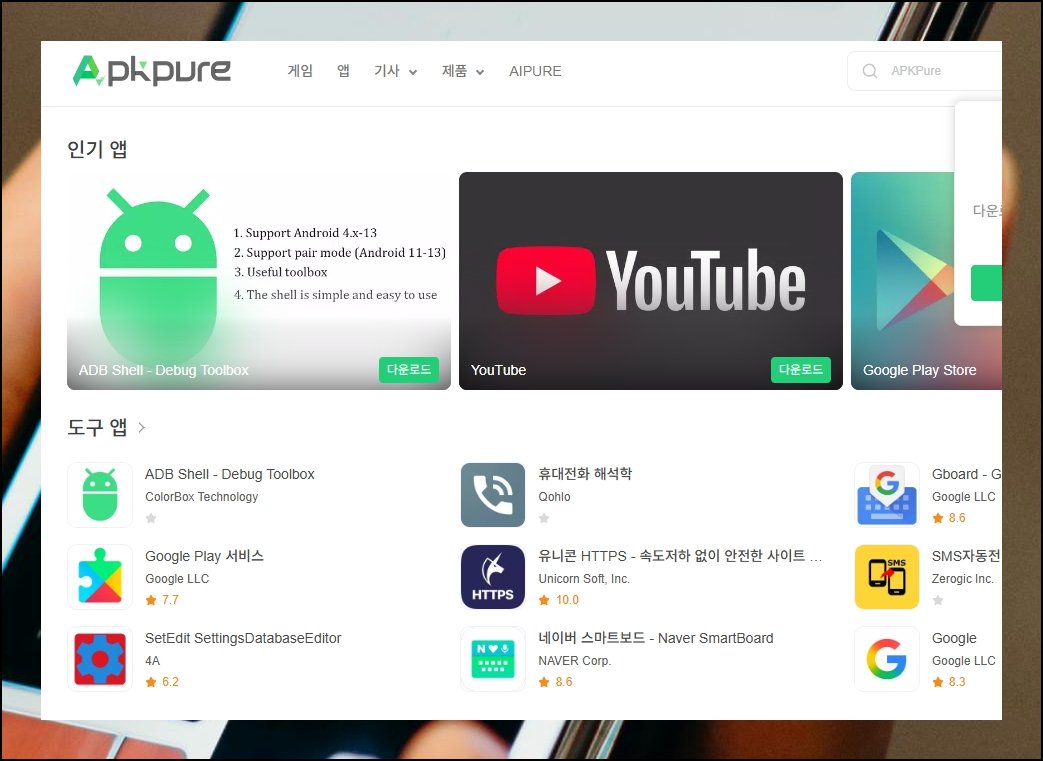
Task: Download YouTube with 다운로드 button
Action: (801, 370)
